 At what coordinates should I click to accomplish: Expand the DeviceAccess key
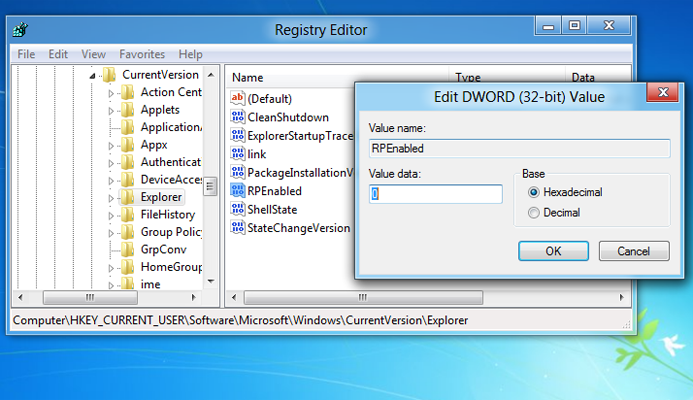pyautogui.click(x=111, y=181)
